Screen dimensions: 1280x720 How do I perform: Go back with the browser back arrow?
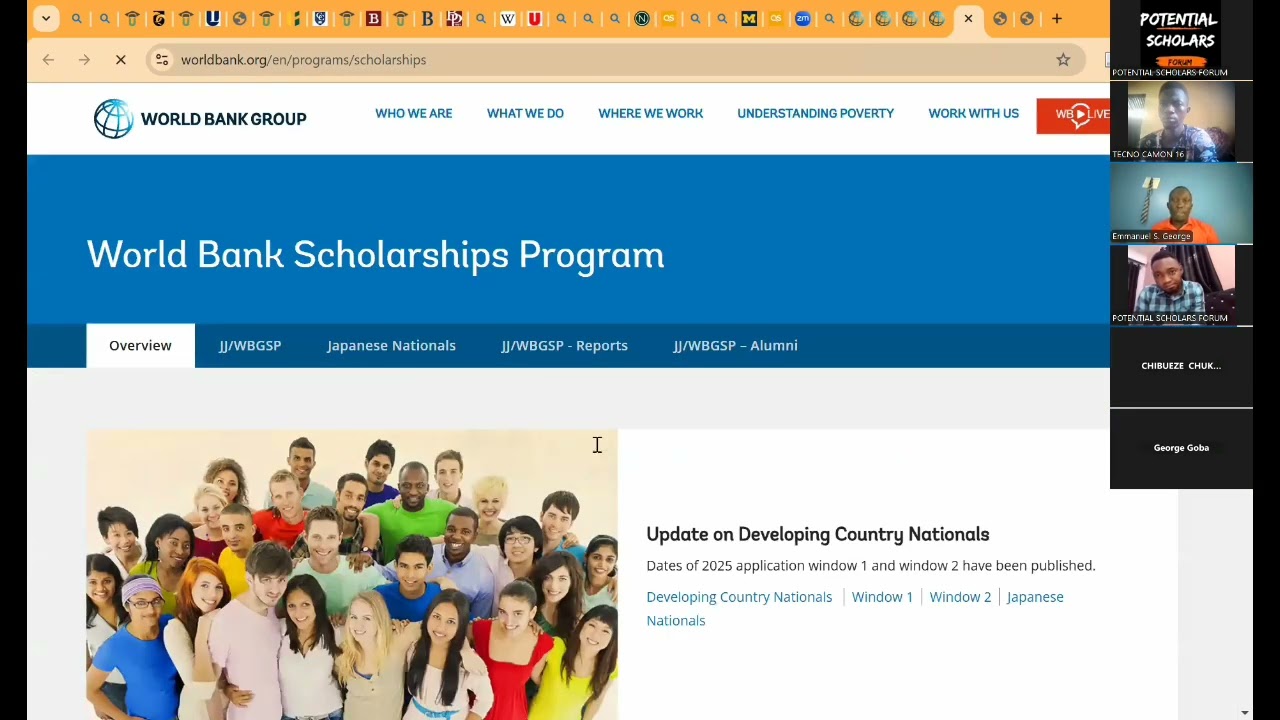click(48, 60)
